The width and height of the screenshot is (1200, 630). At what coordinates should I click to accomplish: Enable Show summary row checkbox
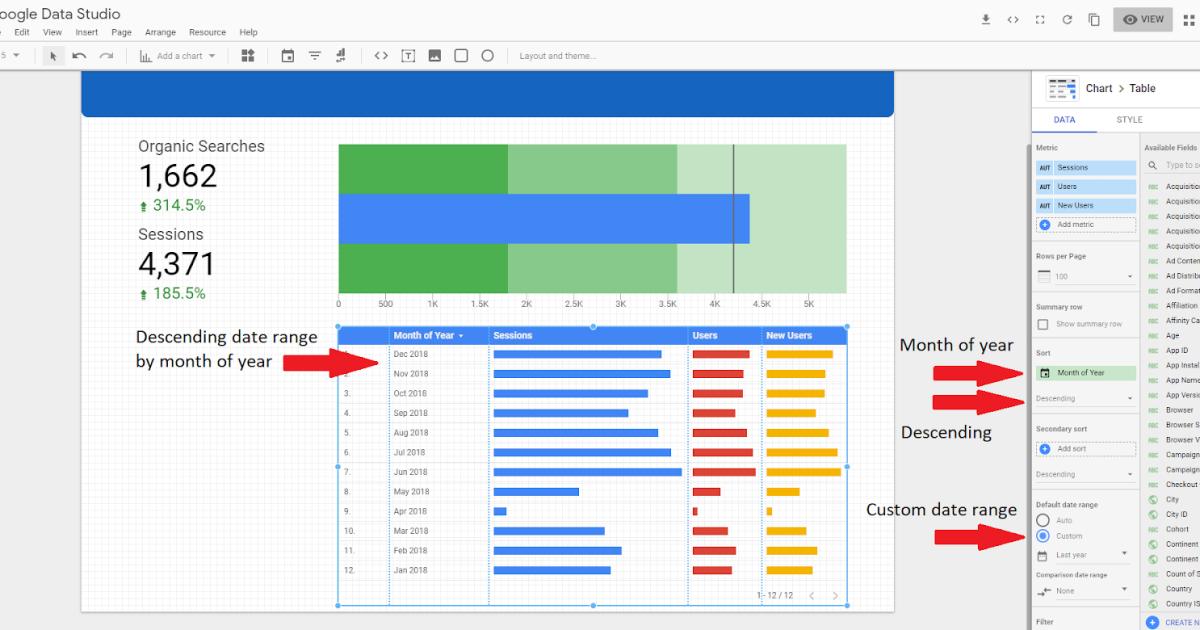pos(1043,324)
